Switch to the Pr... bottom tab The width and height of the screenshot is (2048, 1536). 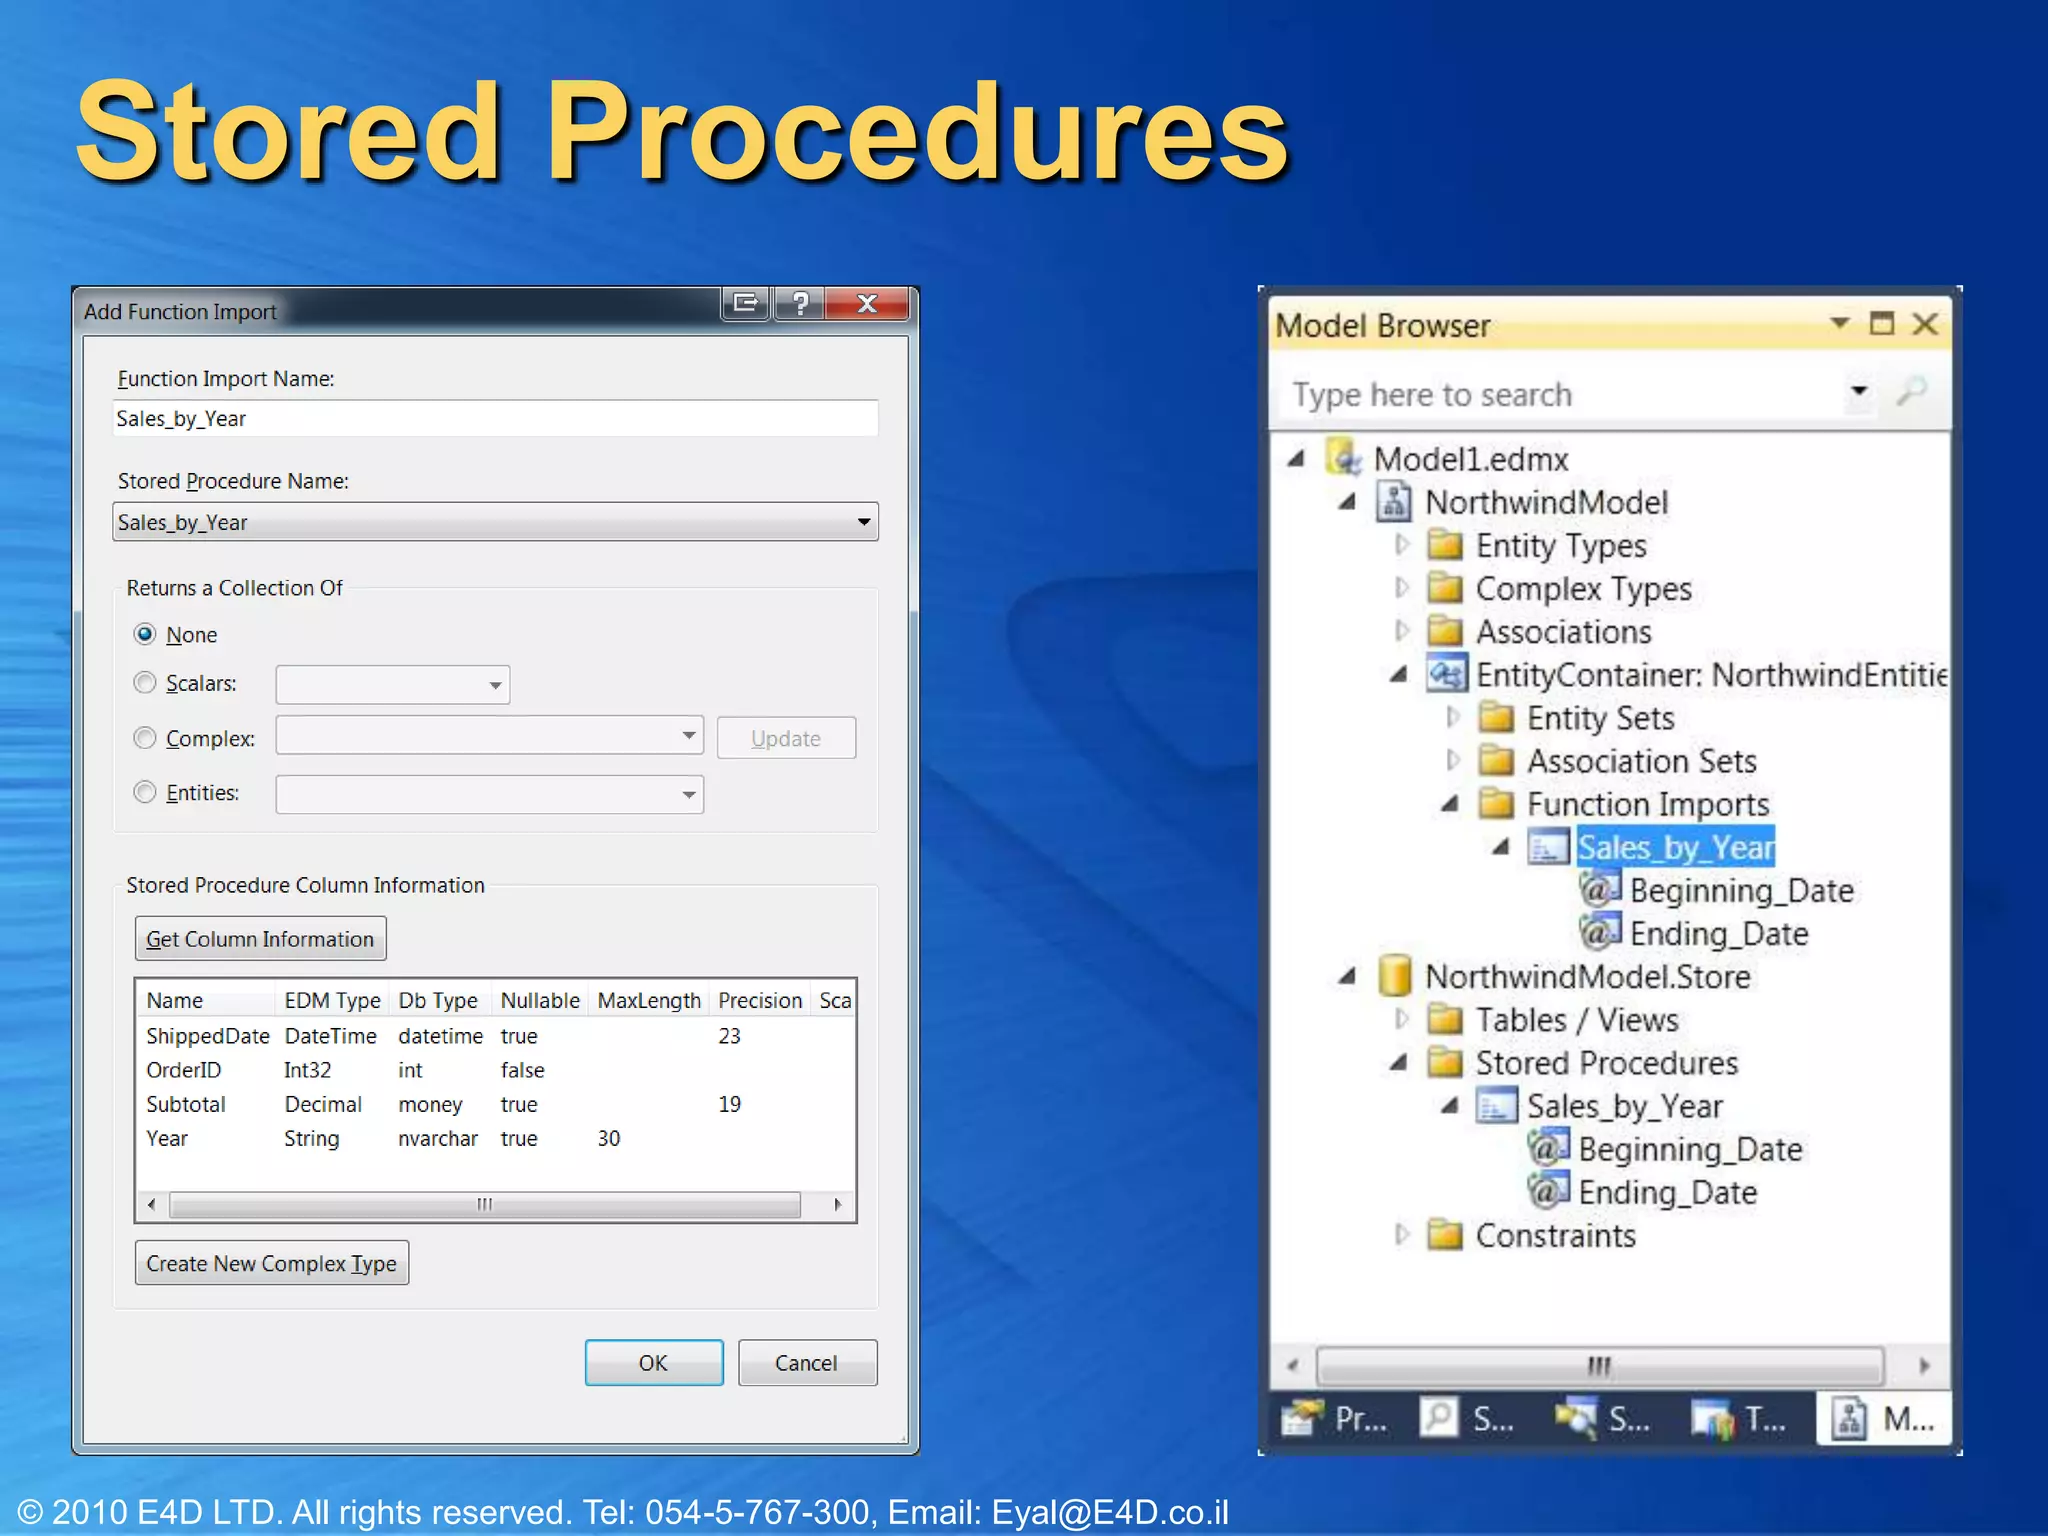point(1334,1418)
